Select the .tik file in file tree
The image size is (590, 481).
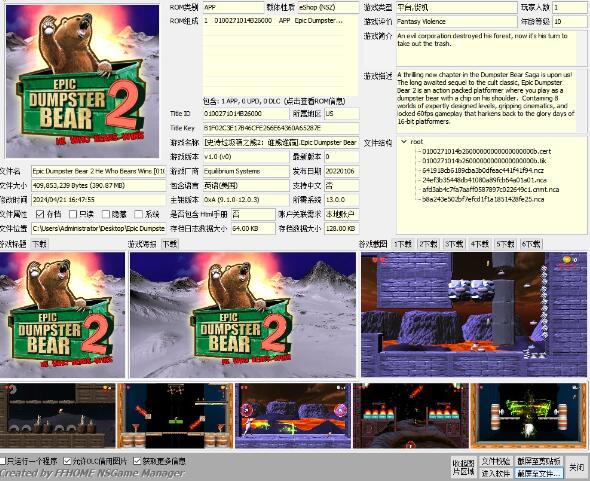click(484, 161)
